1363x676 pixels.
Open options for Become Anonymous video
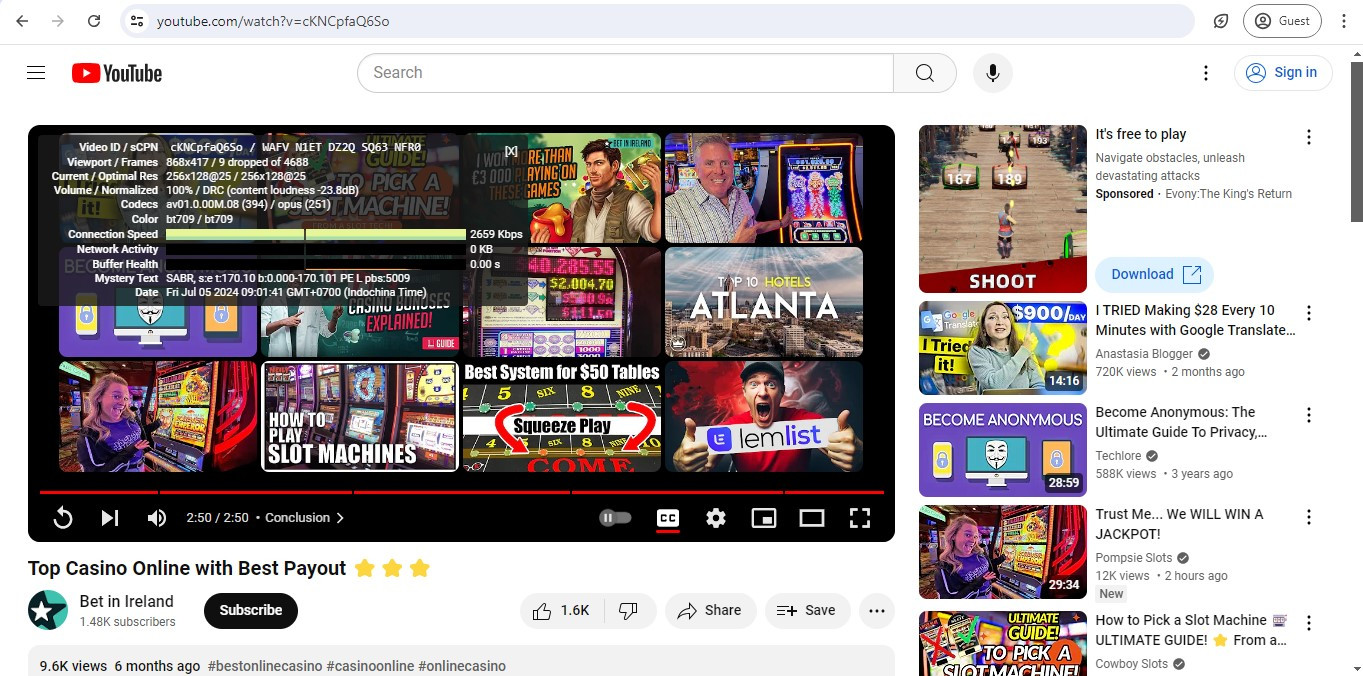point(1308,416)
